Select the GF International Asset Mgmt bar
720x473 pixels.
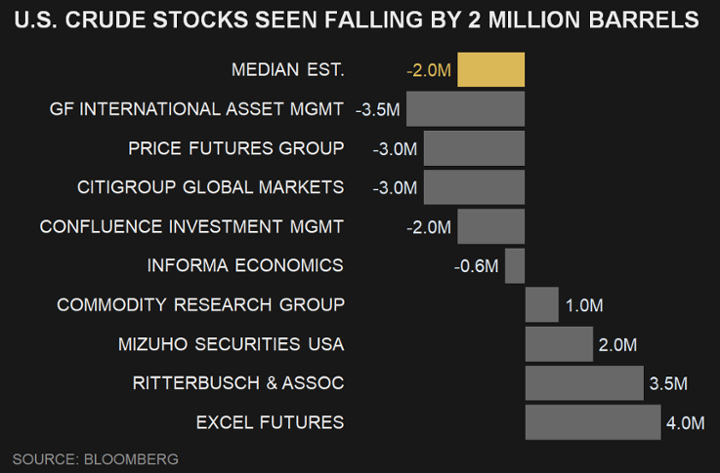tap(465, 109)
